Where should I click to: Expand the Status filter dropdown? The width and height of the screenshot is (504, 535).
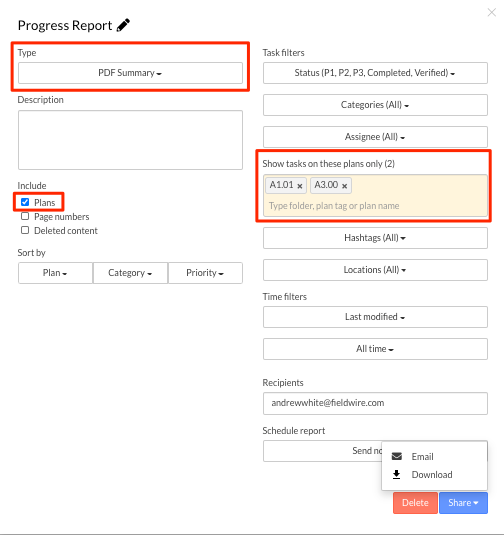coord(375,73)
